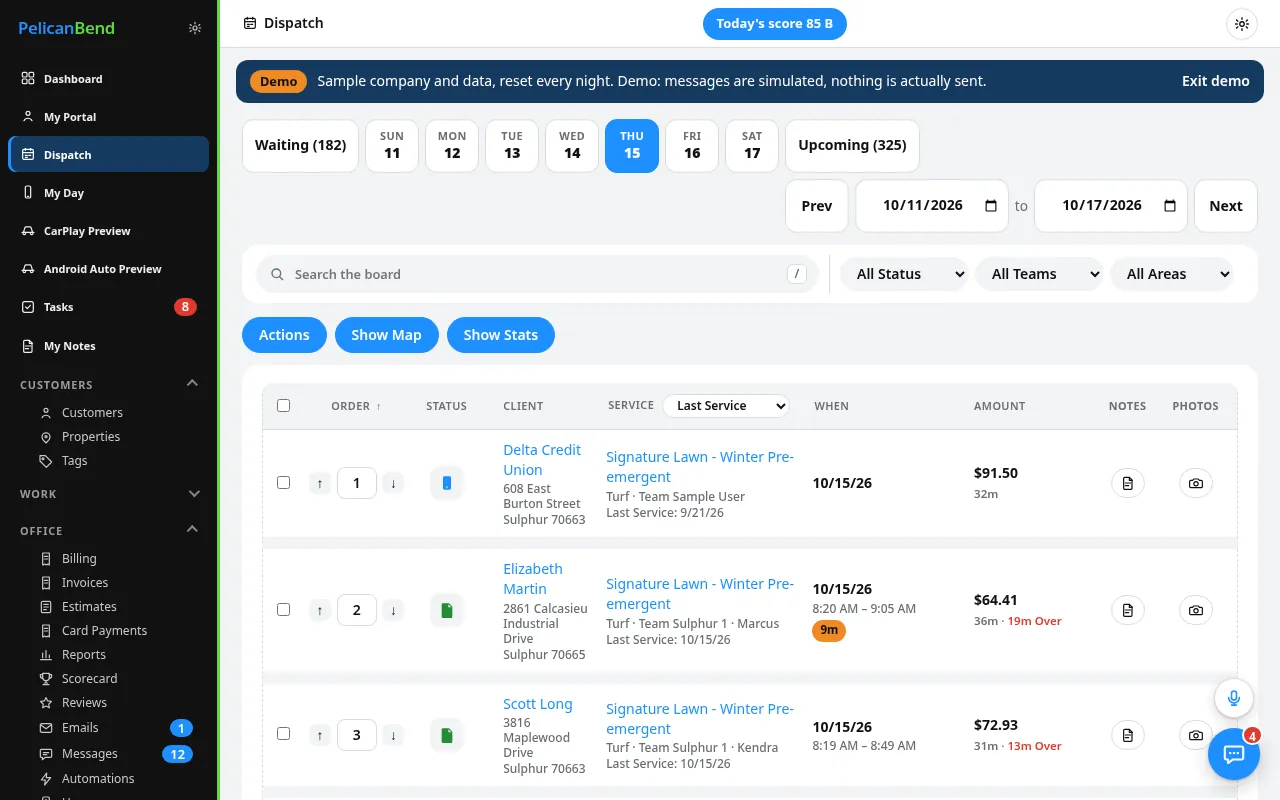The image size is (1280, 800).
Task: Move order 2 down with arrow icon
Action: [393, 610]
